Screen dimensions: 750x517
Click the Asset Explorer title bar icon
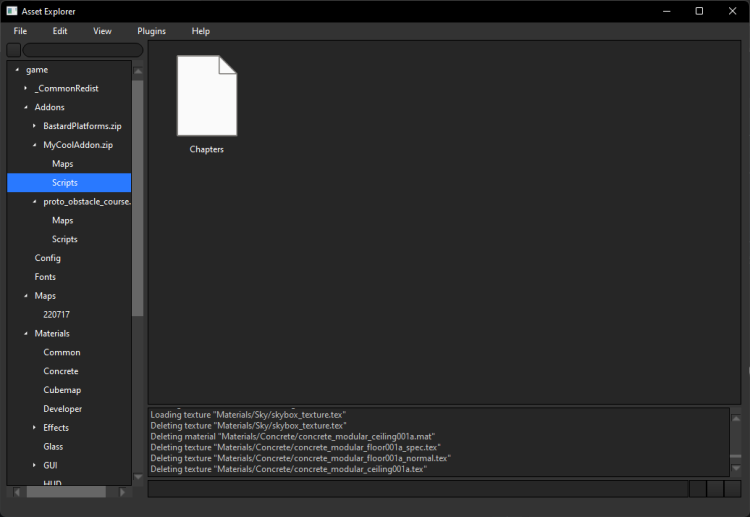(12, 11)
